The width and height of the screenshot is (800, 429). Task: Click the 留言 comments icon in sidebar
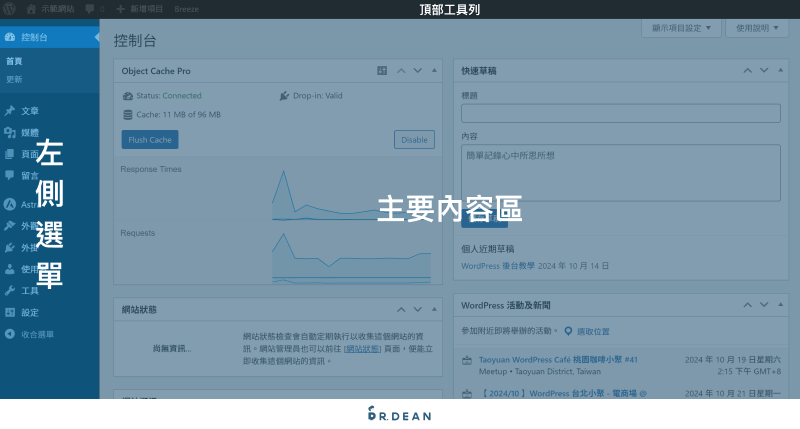coord(10,175)
